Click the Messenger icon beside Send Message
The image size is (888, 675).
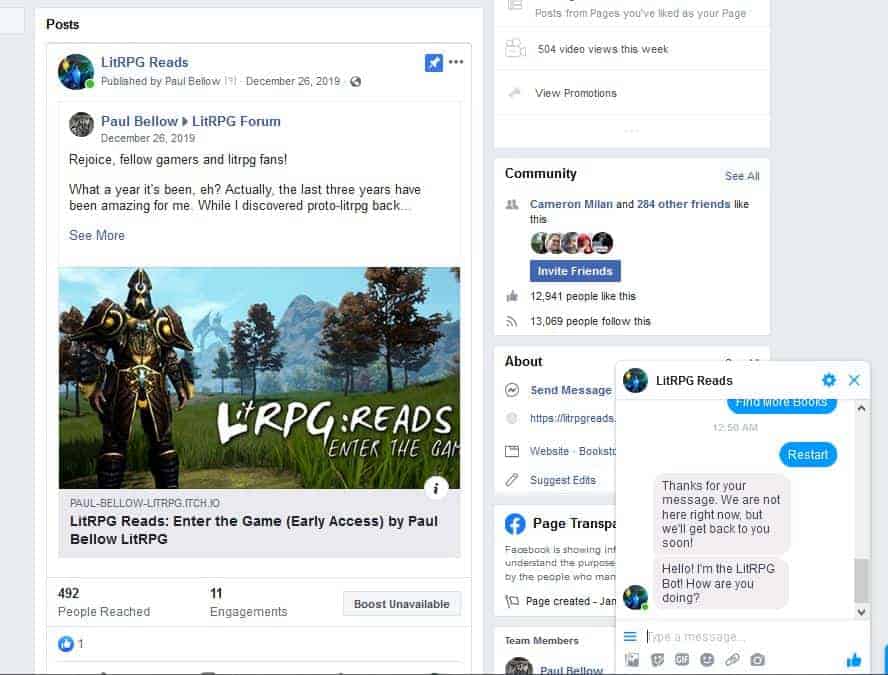(x=512, y=390)
